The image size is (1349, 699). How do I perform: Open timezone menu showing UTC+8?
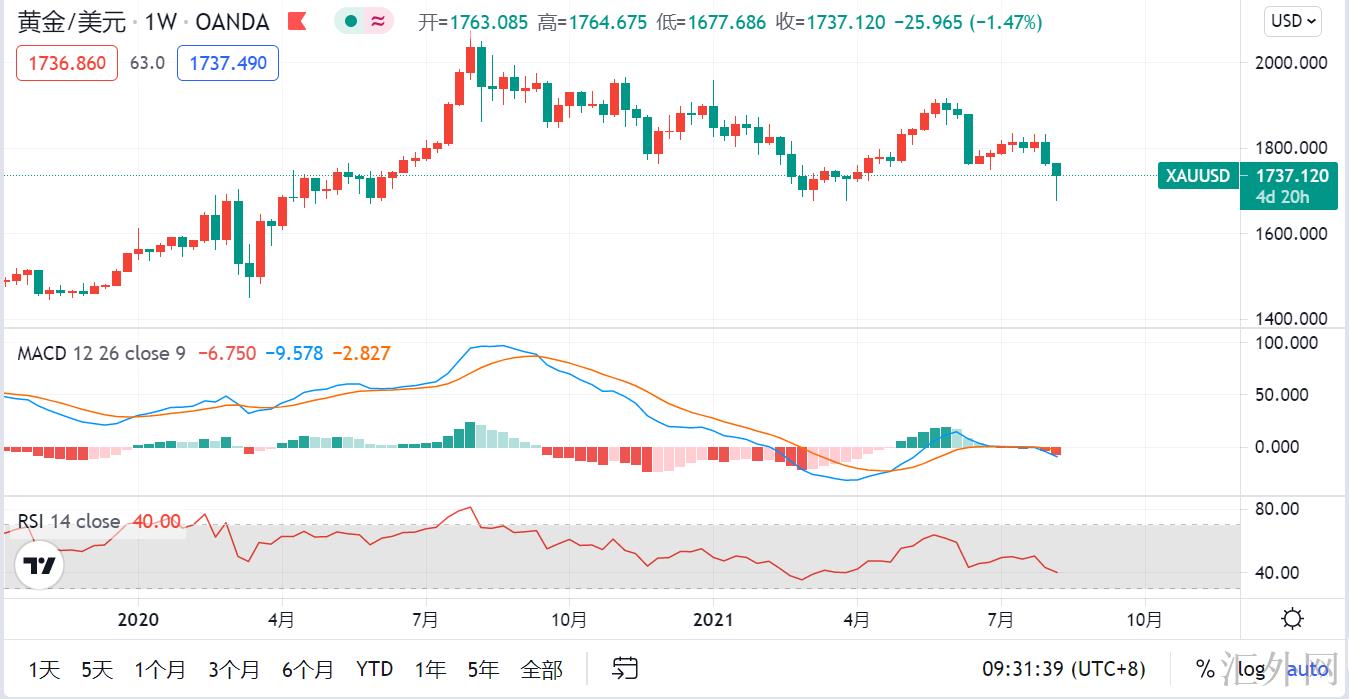1063,669
